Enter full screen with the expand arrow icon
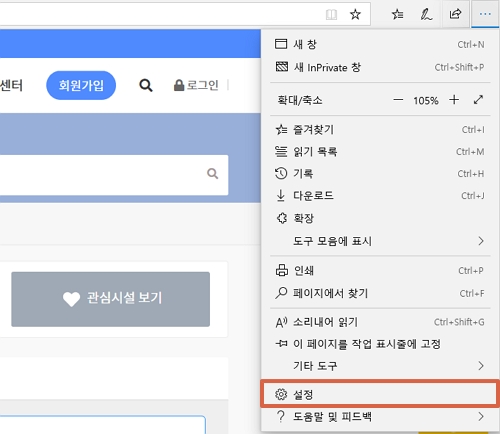 pos(478,100)
